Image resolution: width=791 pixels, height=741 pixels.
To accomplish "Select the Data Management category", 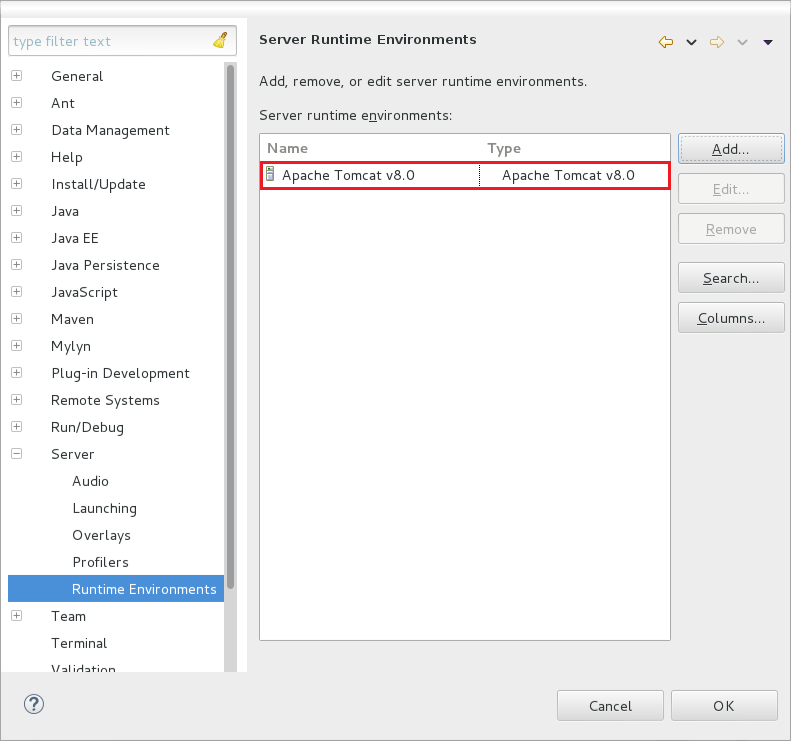I will tap(110, 130).
